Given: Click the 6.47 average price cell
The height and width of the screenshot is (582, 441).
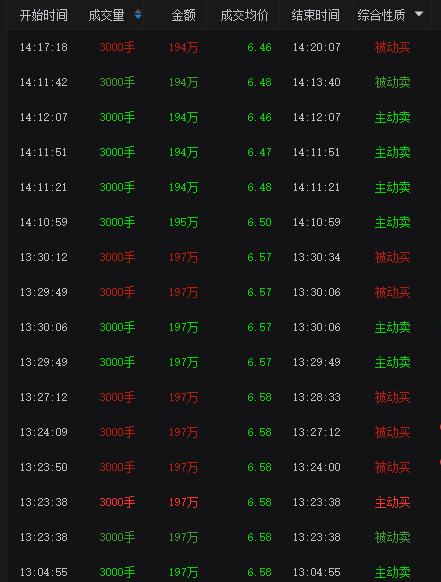Looking at the screenshot, I should [259, 152].
